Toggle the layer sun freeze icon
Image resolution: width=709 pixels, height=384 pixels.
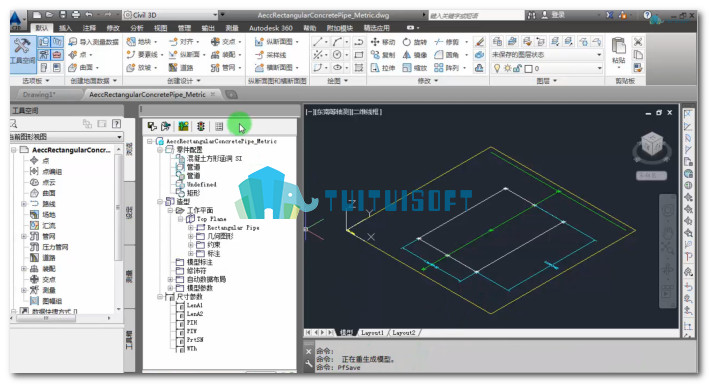point(507,68)
